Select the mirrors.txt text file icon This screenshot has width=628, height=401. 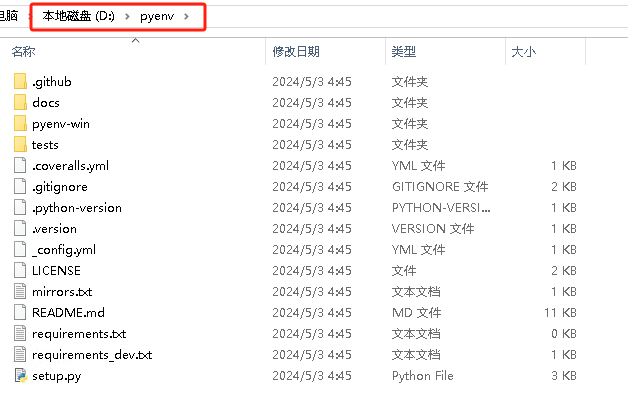(x=20, y=292)
